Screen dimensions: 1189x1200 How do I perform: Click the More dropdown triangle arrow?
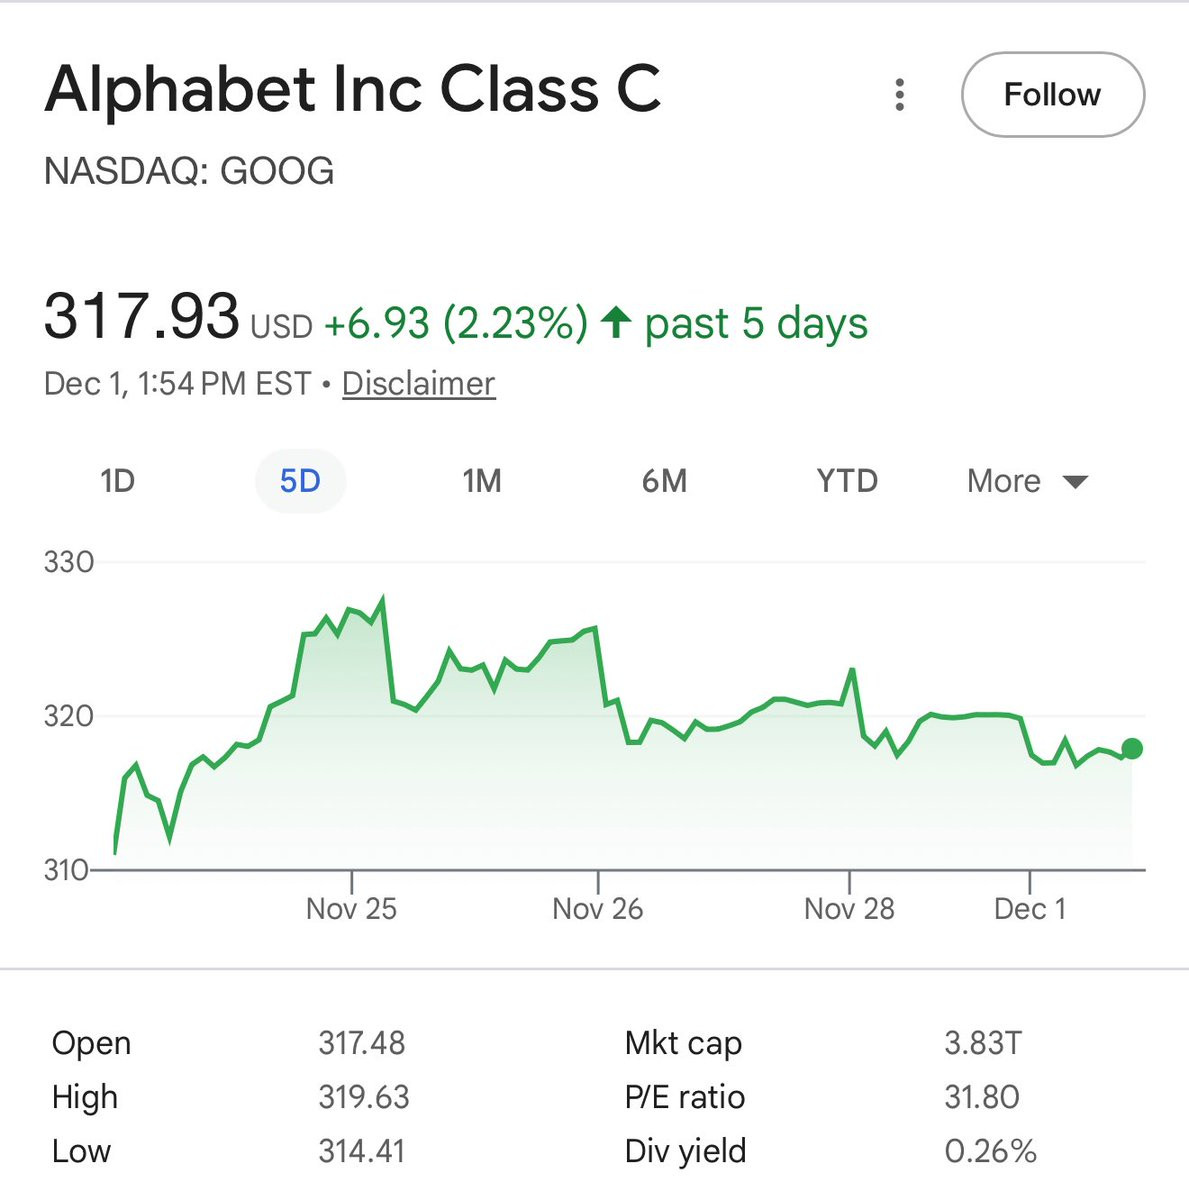pos(1075,482)
